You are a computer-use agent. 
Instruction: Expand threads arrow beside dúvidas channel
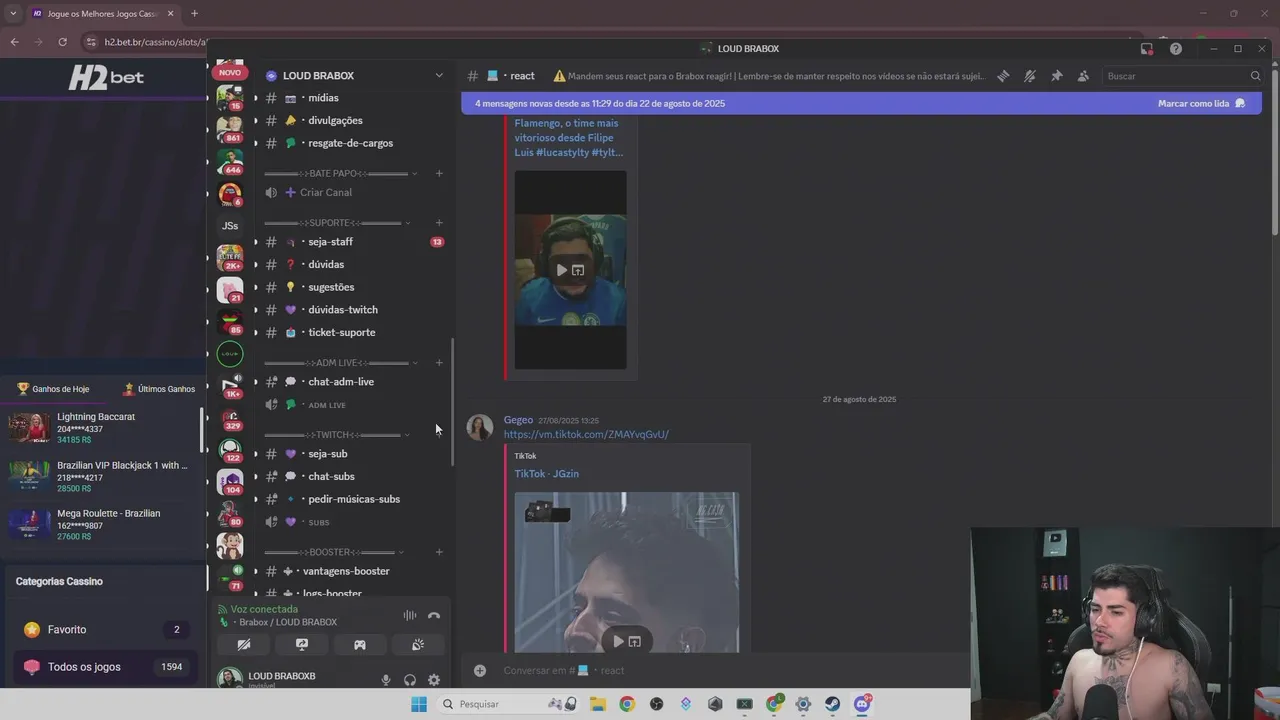point(256,264)
